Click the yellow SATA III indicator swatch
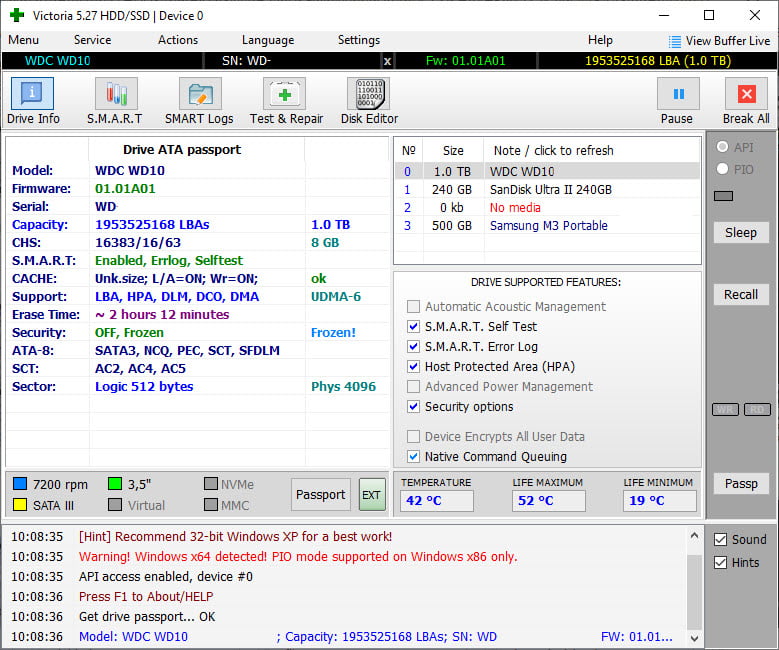 click(x=20, y=505)
